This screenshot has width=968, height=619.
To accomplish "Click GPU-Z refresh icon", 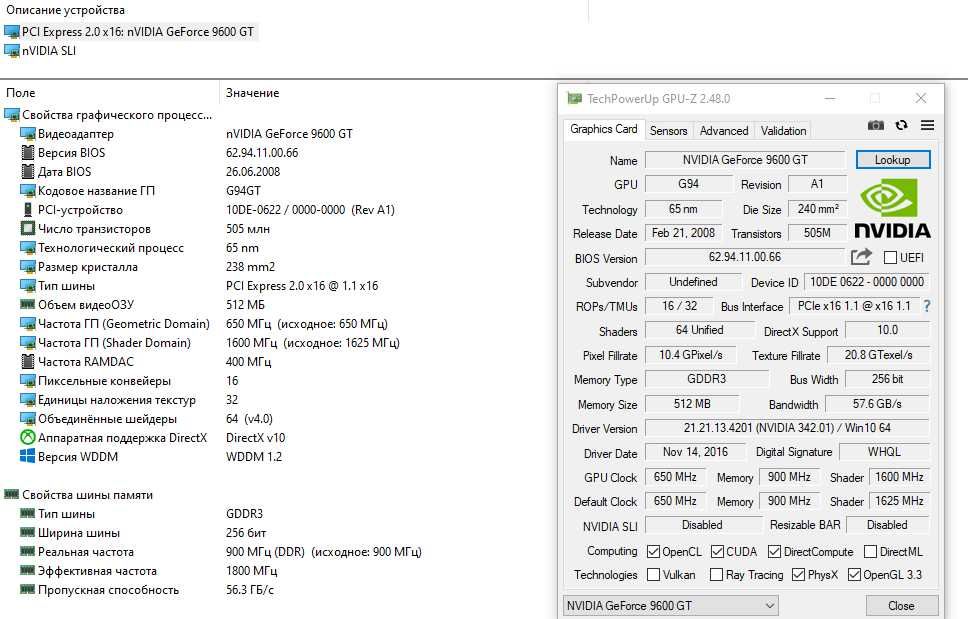I will click(901, 125).
